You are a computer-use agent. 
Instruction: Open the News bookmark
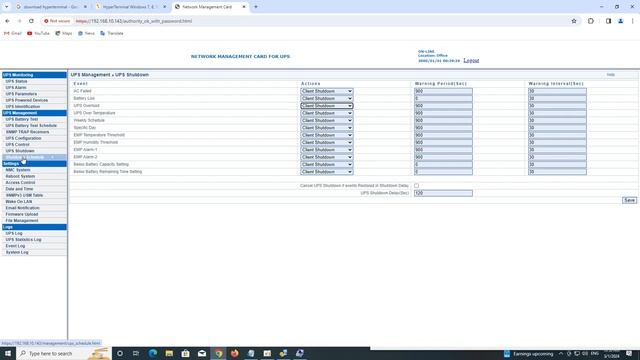(86, 33)
